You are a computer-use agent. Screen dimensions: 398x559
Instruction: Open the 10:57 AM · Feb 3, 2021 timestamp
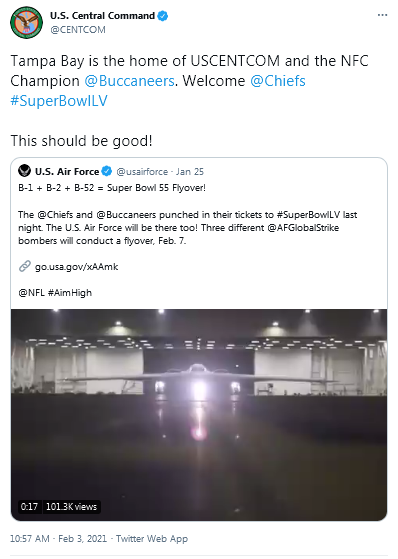coord(58,539)
